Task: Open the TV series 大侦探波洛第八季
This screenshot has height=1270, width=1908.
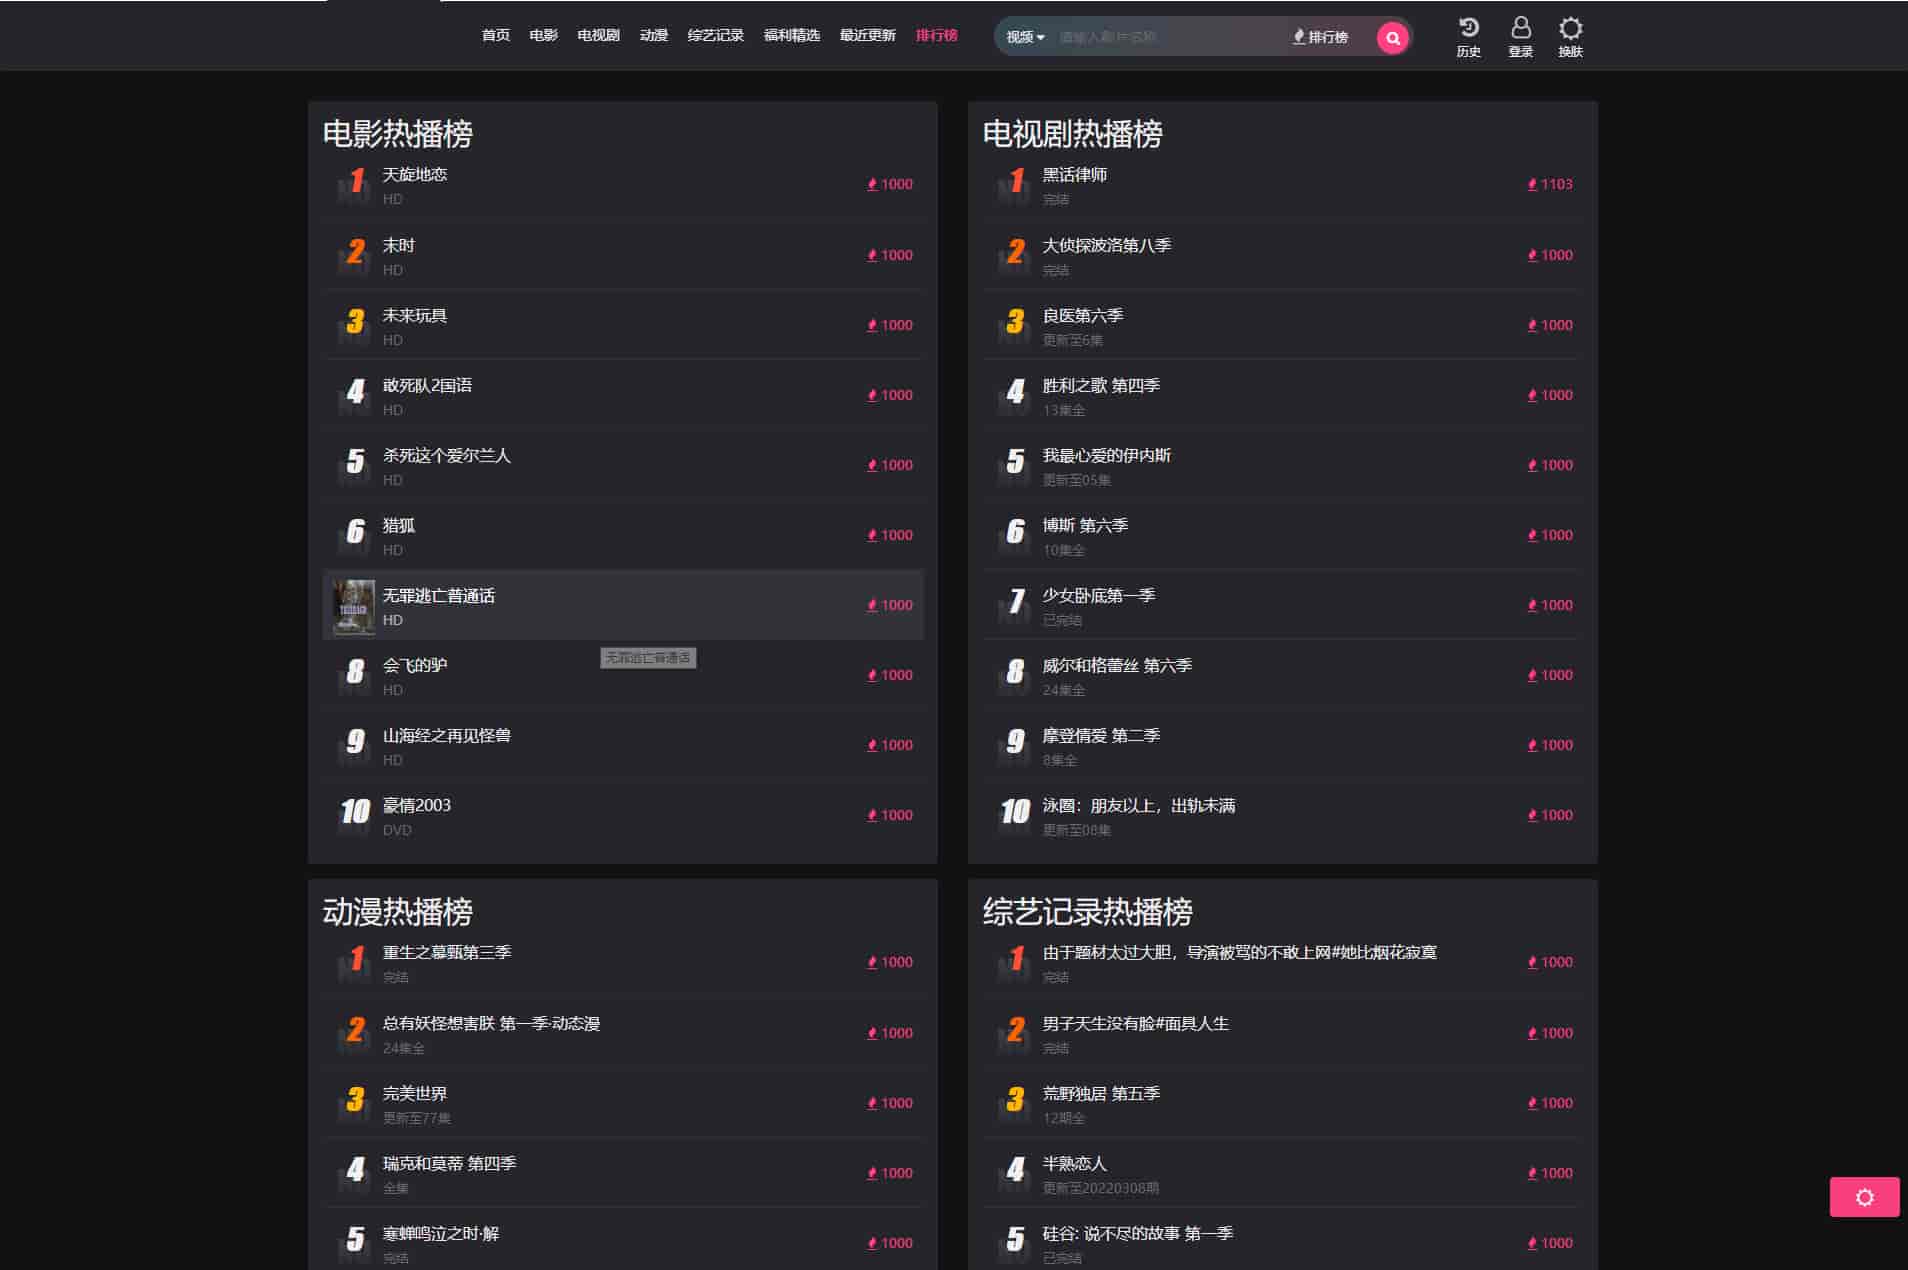Action: (x=1107, y=245)
